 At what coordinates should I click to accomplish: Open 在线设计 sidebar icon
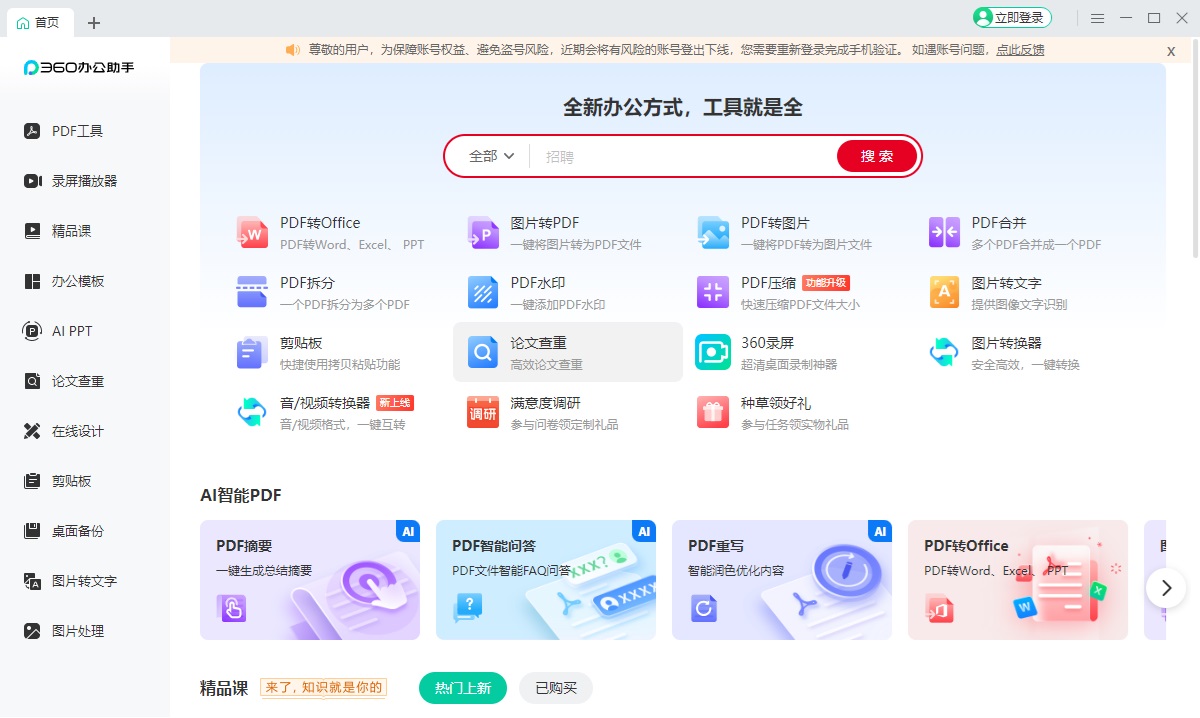(x=32, y=431)
